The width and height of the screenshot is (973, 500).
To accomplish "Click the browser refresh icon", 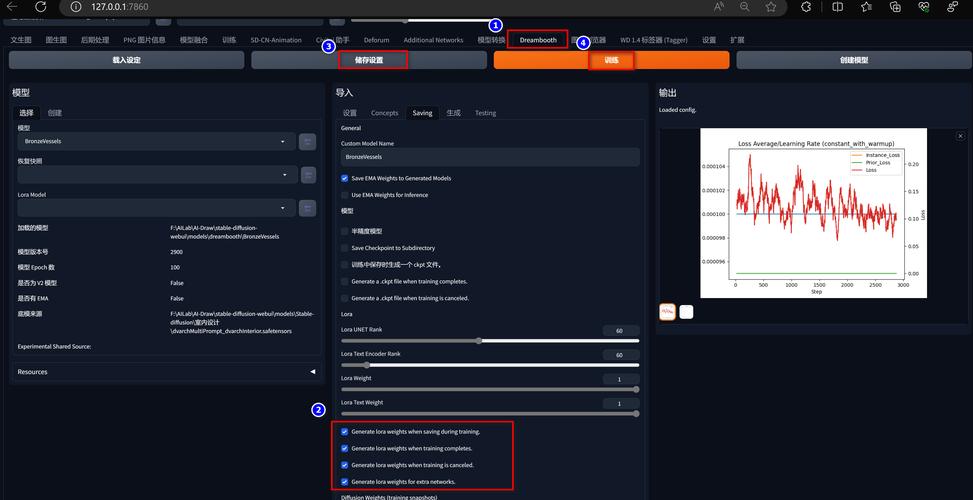I will (x=40, y=7).
